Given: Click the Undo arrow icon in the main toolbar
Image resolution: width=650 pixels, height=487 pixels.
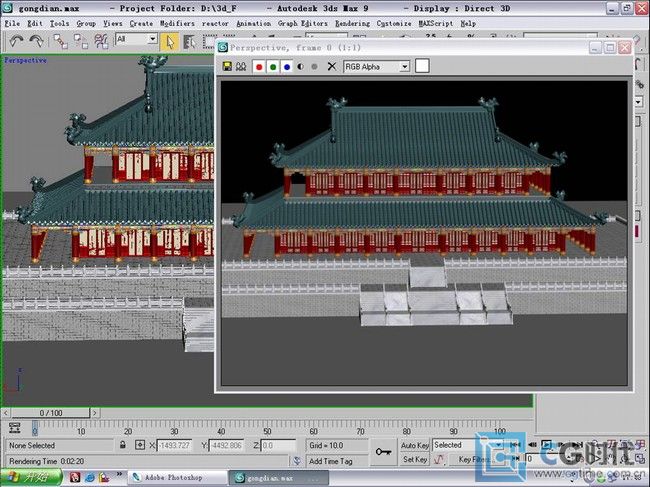Looking at the screenshot, I should click(16, 41).
